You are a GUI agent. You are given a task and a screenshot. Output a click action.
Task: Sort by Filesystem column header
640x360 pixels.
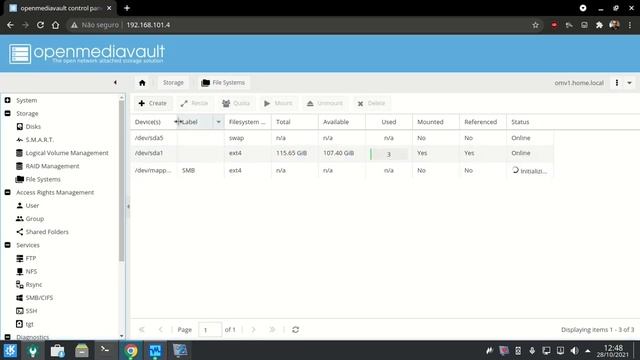click(248, 122)
